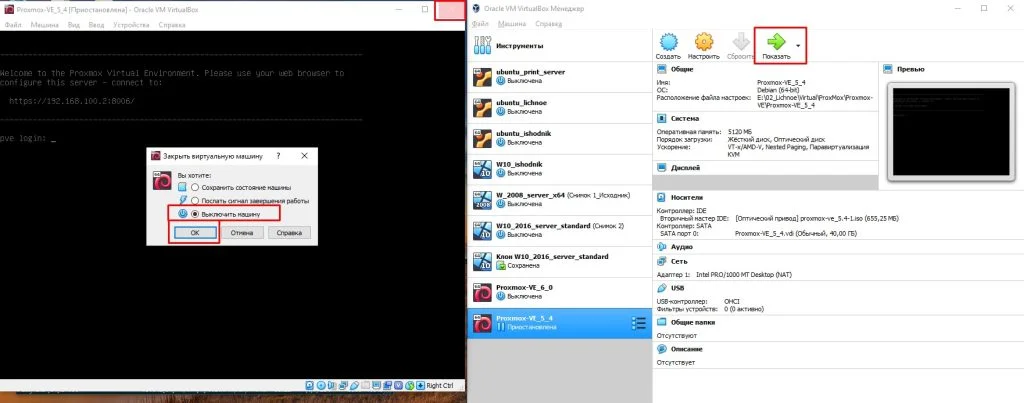Select 'Выключить машину' radio option
The width and height of the screenshot is (1024, 403).
pos(195,214)
